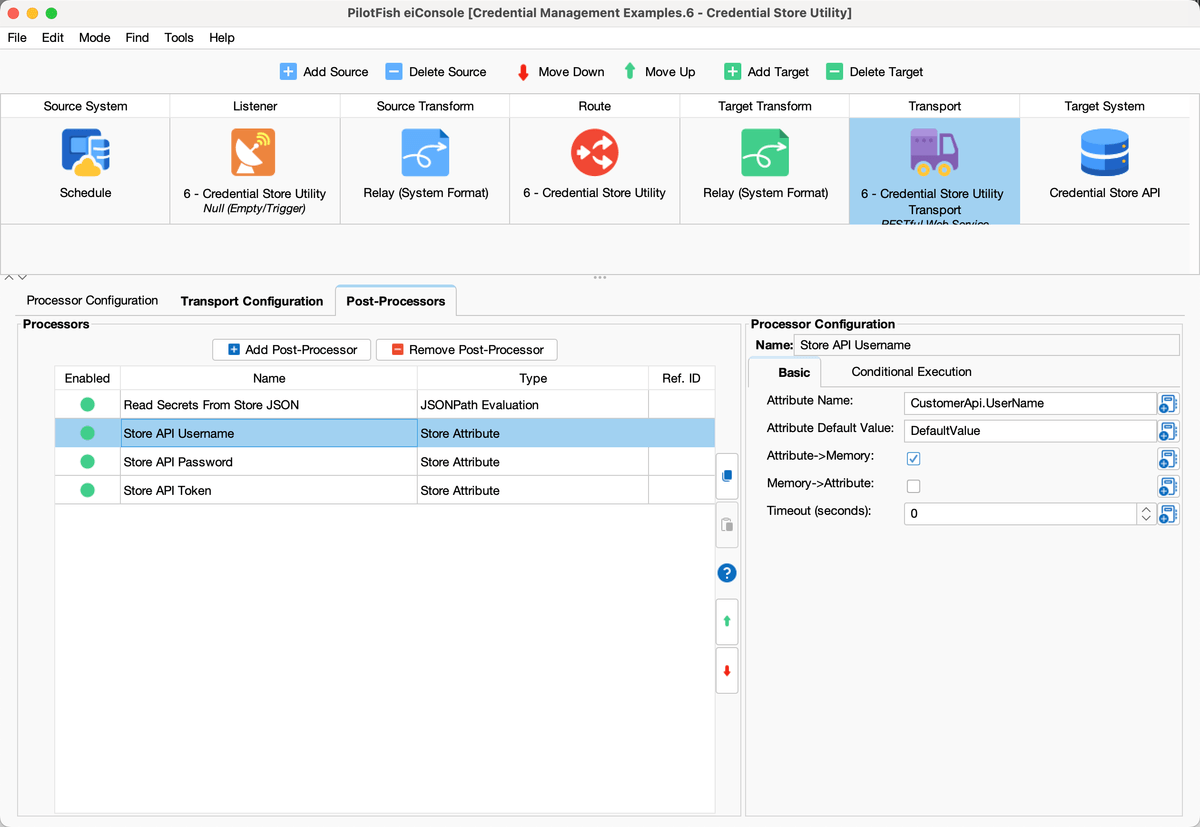
Task: Toggle enabled dot for Store API Username
Action: (x=87, y=433)
